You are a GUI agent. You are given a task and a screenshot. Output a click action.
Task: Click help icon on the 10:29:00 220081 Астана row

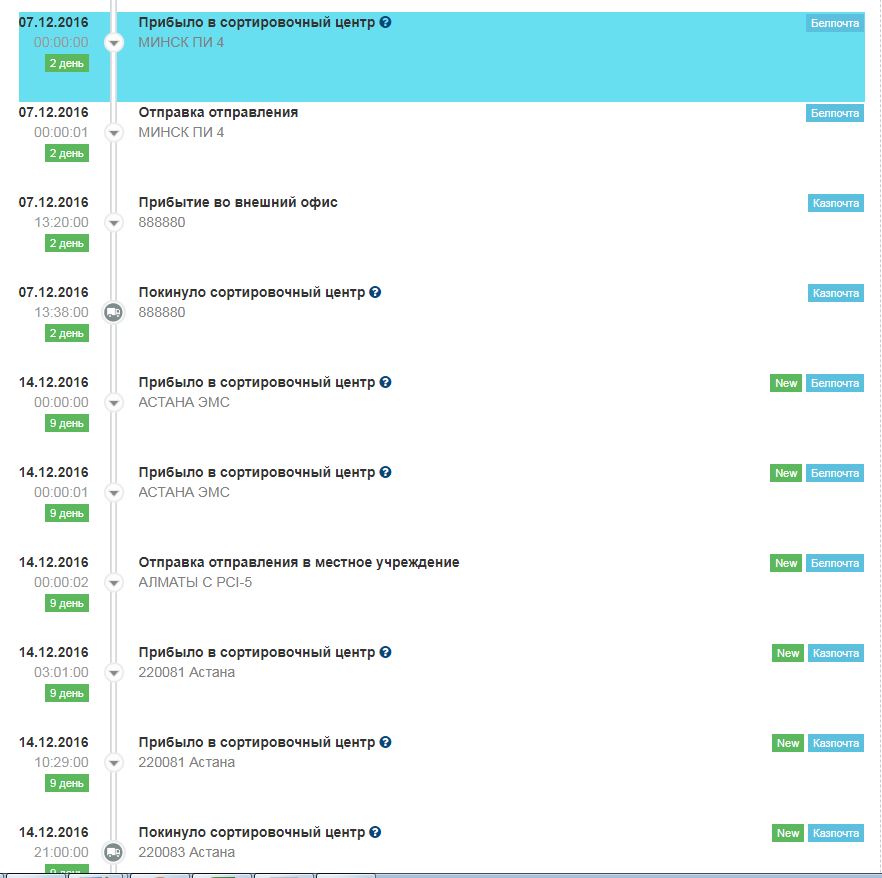pos(386,742)
